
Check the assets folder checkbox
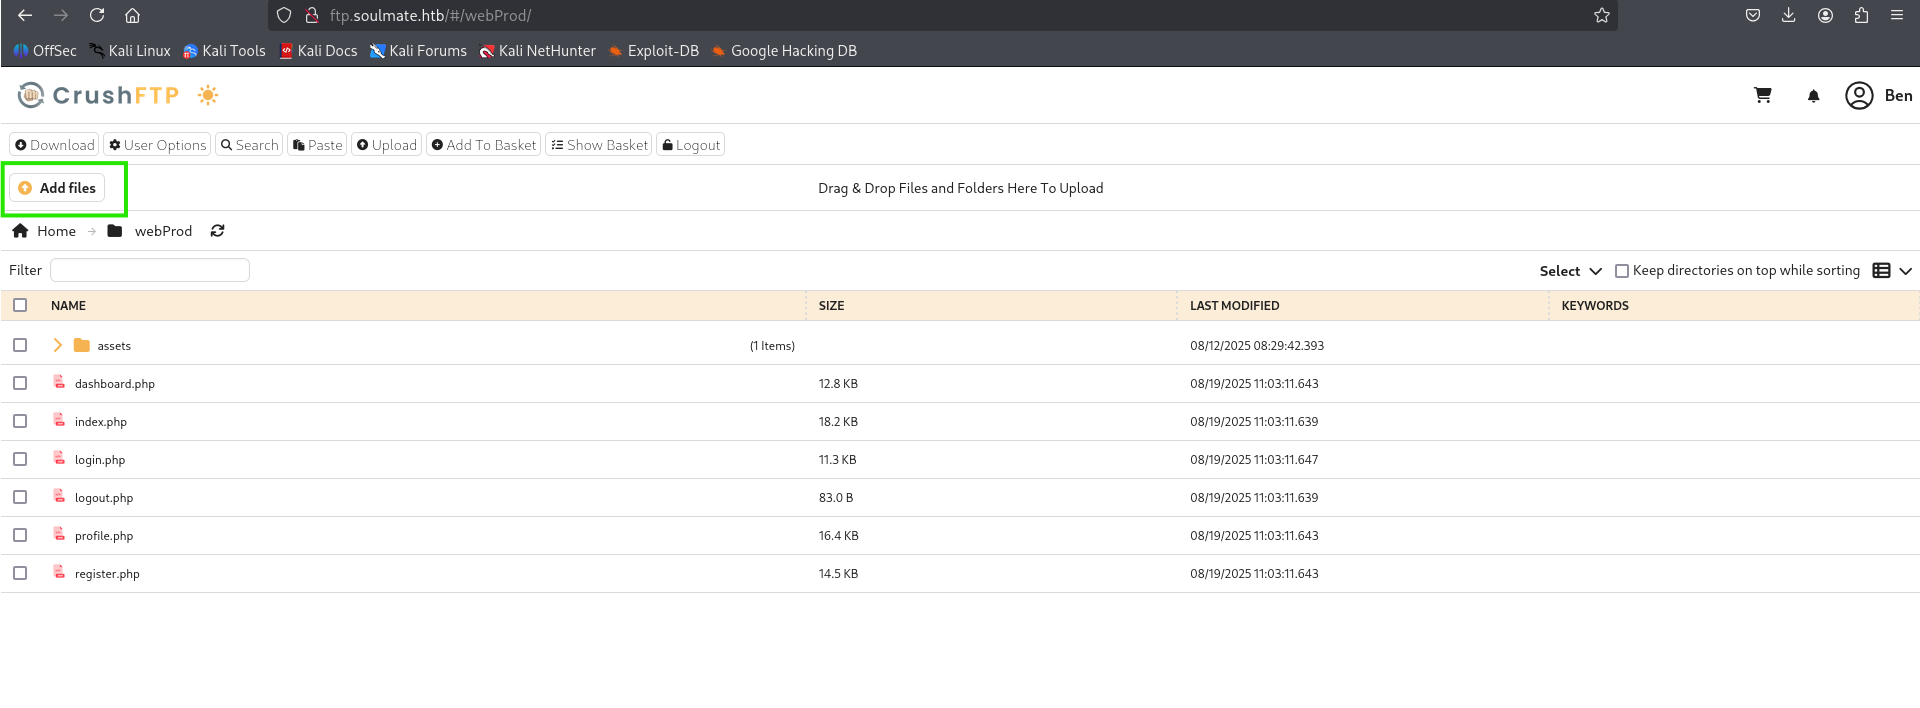tap(20, 345)
